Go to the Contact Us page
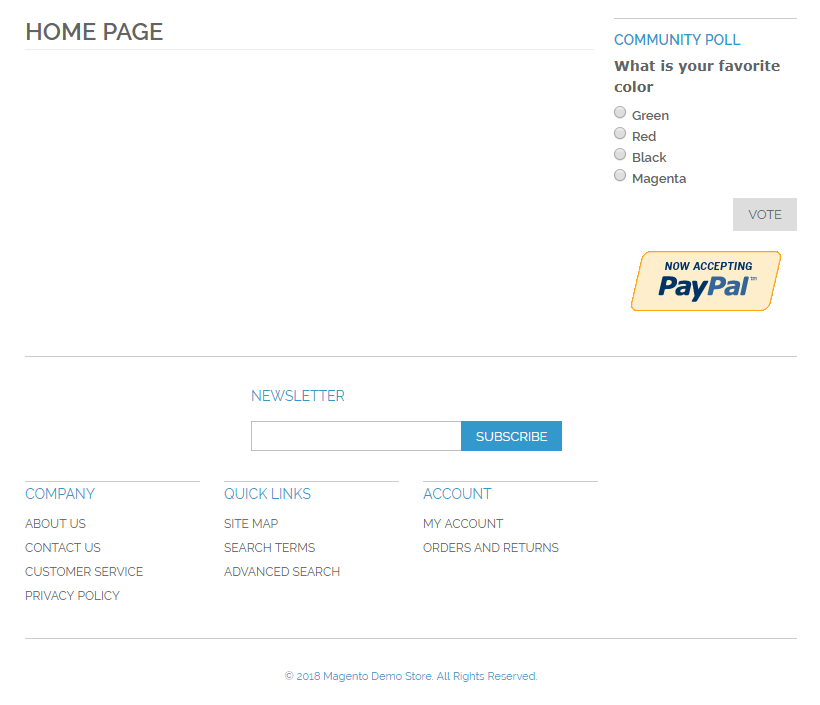Image resolution: width=820 pixels, height=705 pixels. pyautogui.click(x=62, y=548)
